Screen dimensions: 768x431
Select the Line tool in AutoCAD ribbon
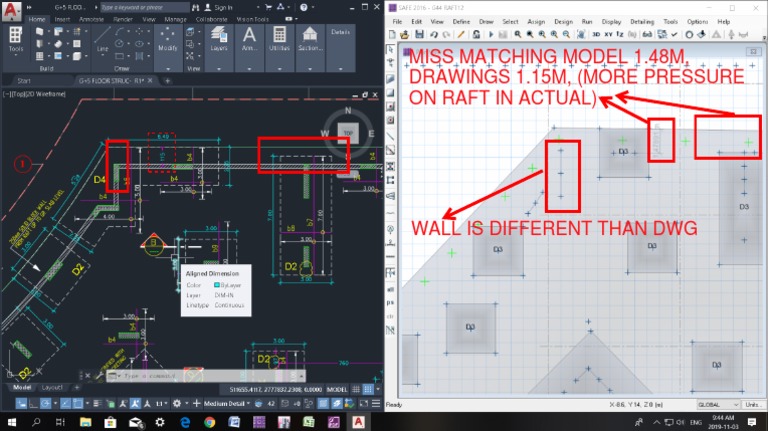coord(102,39)
